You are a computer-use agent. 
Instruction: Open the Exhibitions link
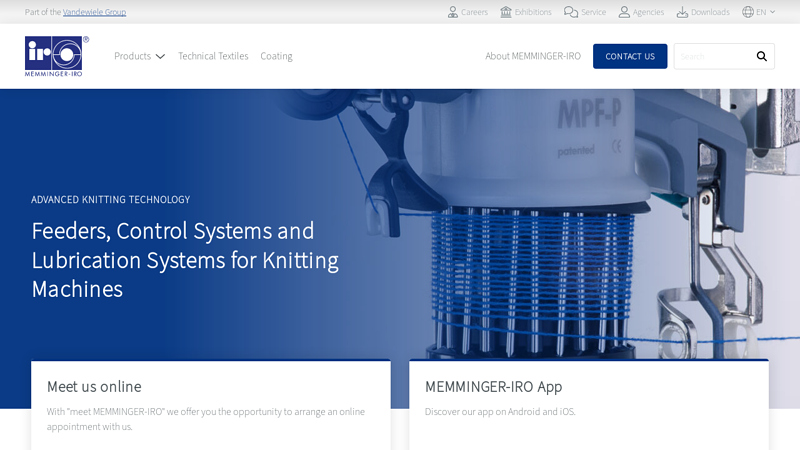[x=526, y=12]
